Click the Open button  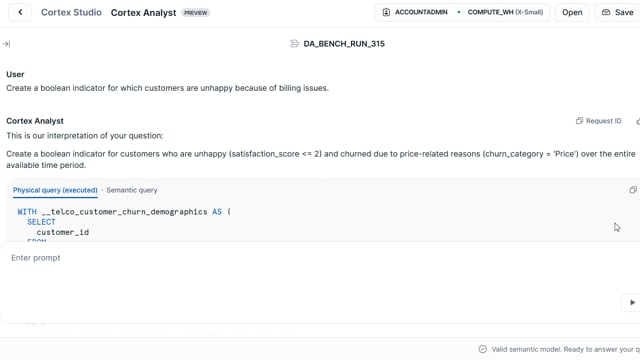point(572,12)
